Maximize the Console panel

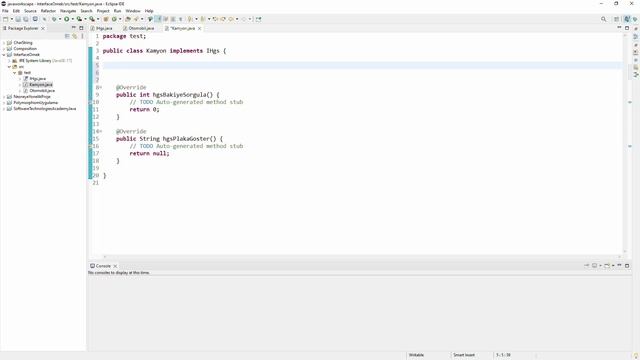[x=627, y=265]
